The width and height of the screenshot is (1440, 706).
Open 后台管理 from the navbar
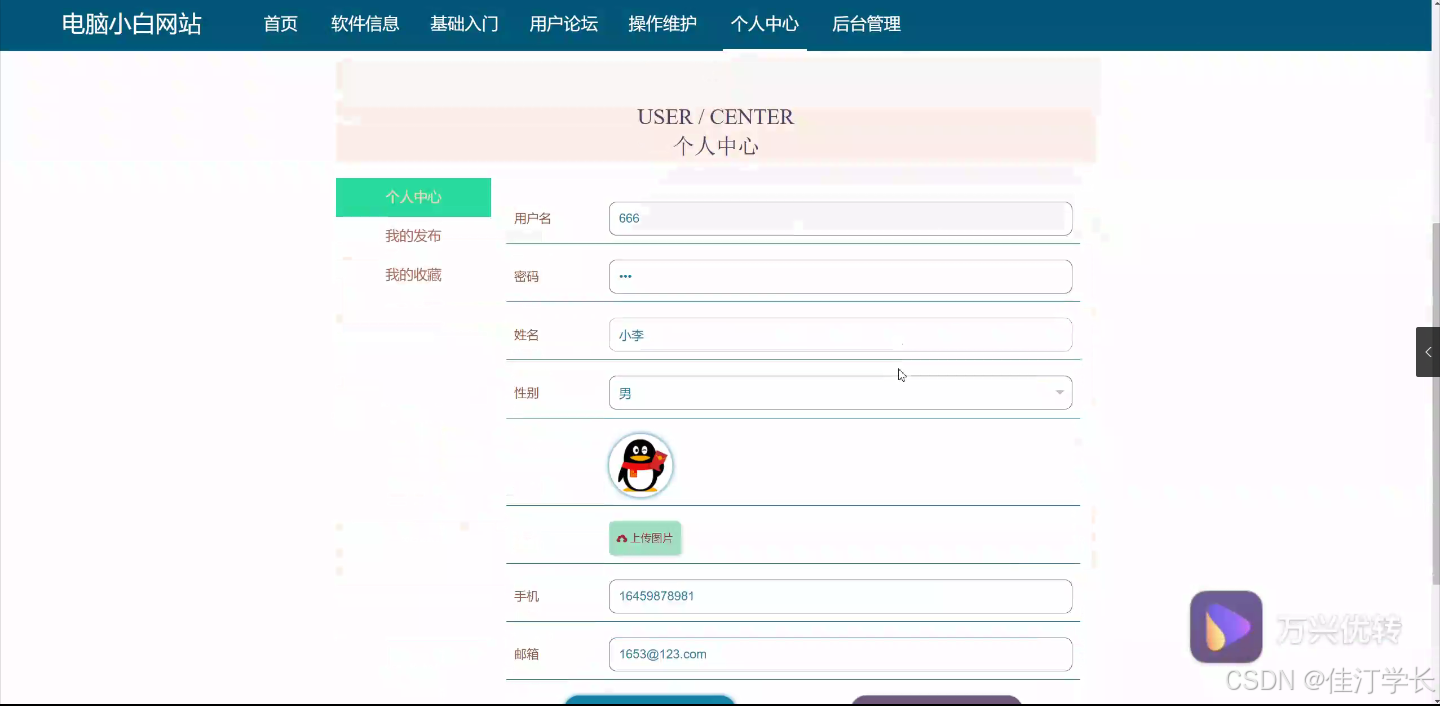867,24
